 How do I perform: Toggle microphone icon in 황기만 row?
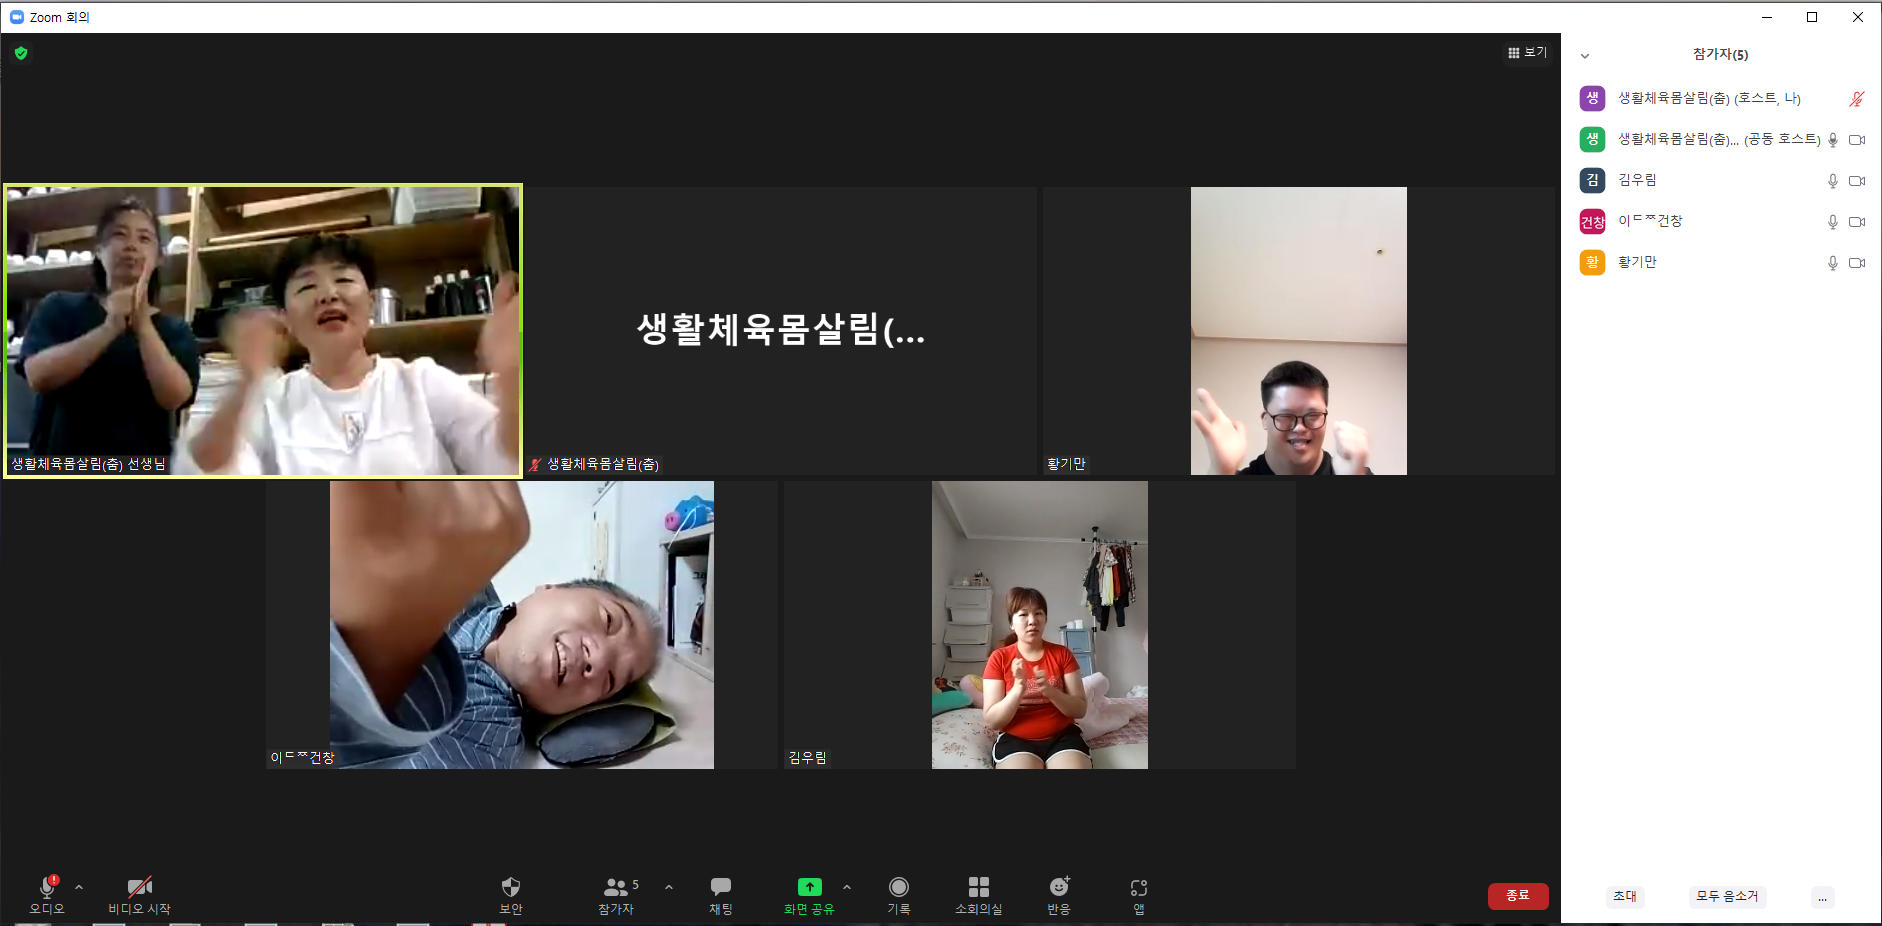coord(1833,263)
